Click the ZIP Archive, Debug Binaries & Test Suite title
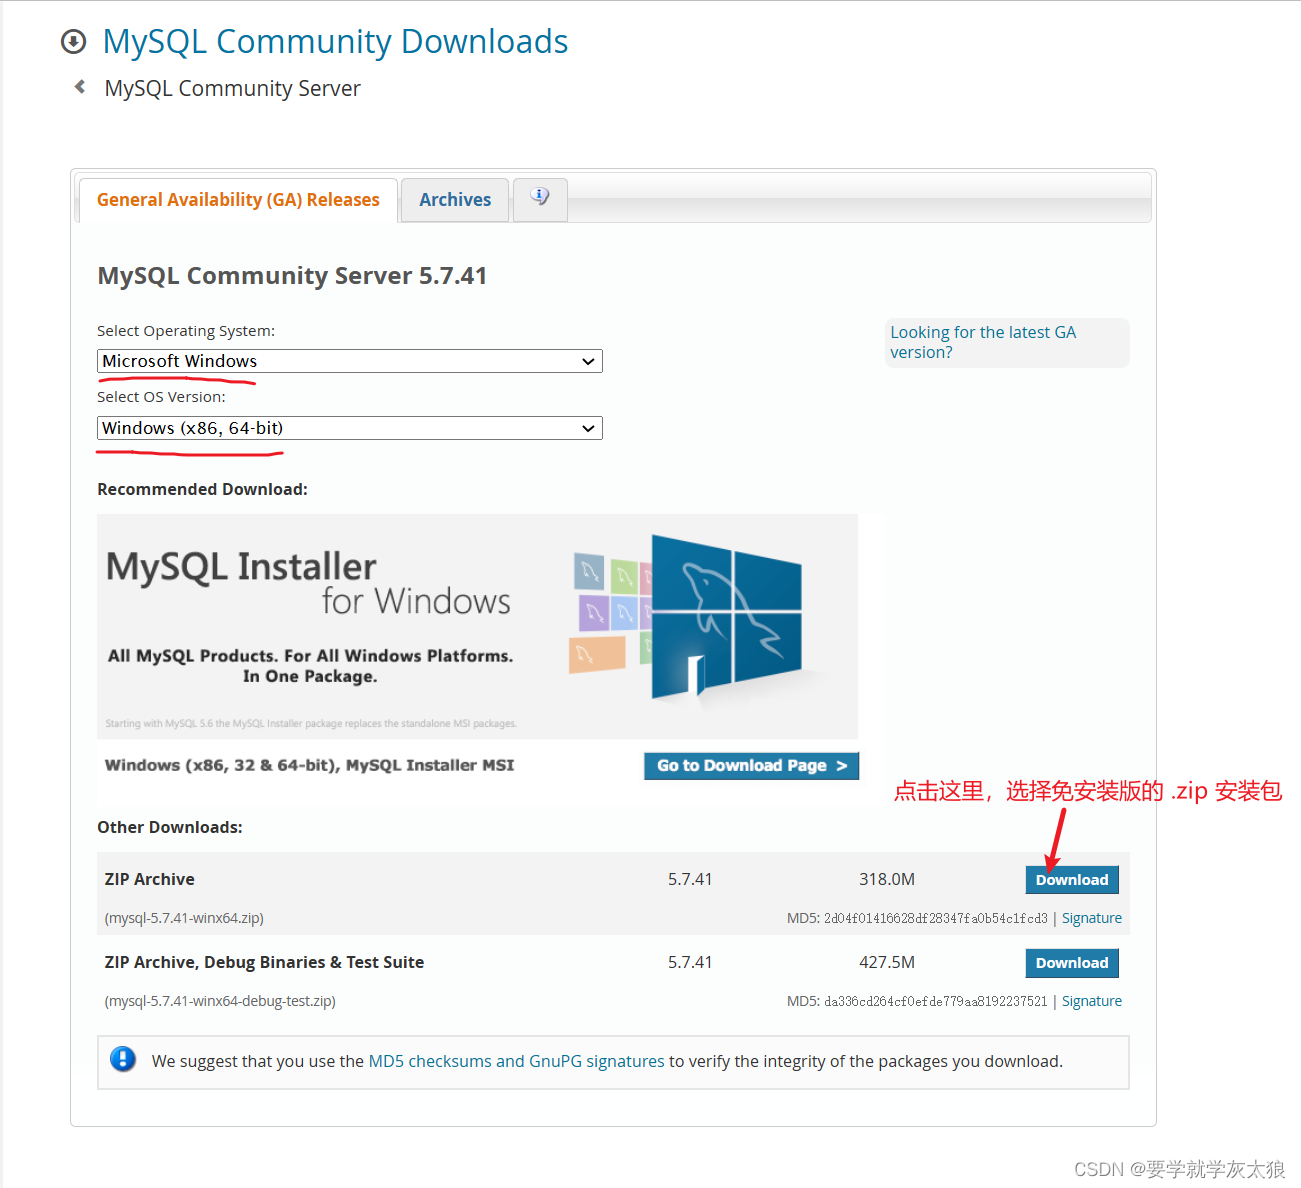 tap(264, 962)
